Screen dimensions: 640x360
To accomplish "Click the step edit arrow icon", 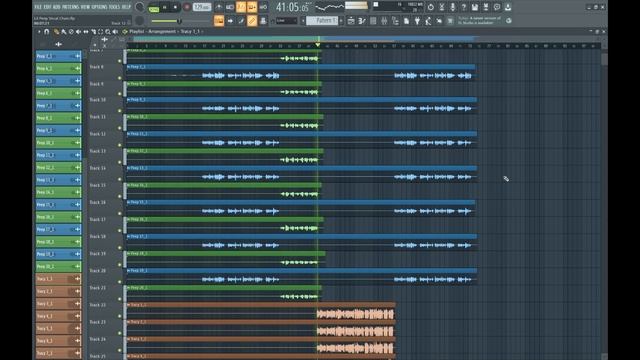I will click(x=230, y=20).
